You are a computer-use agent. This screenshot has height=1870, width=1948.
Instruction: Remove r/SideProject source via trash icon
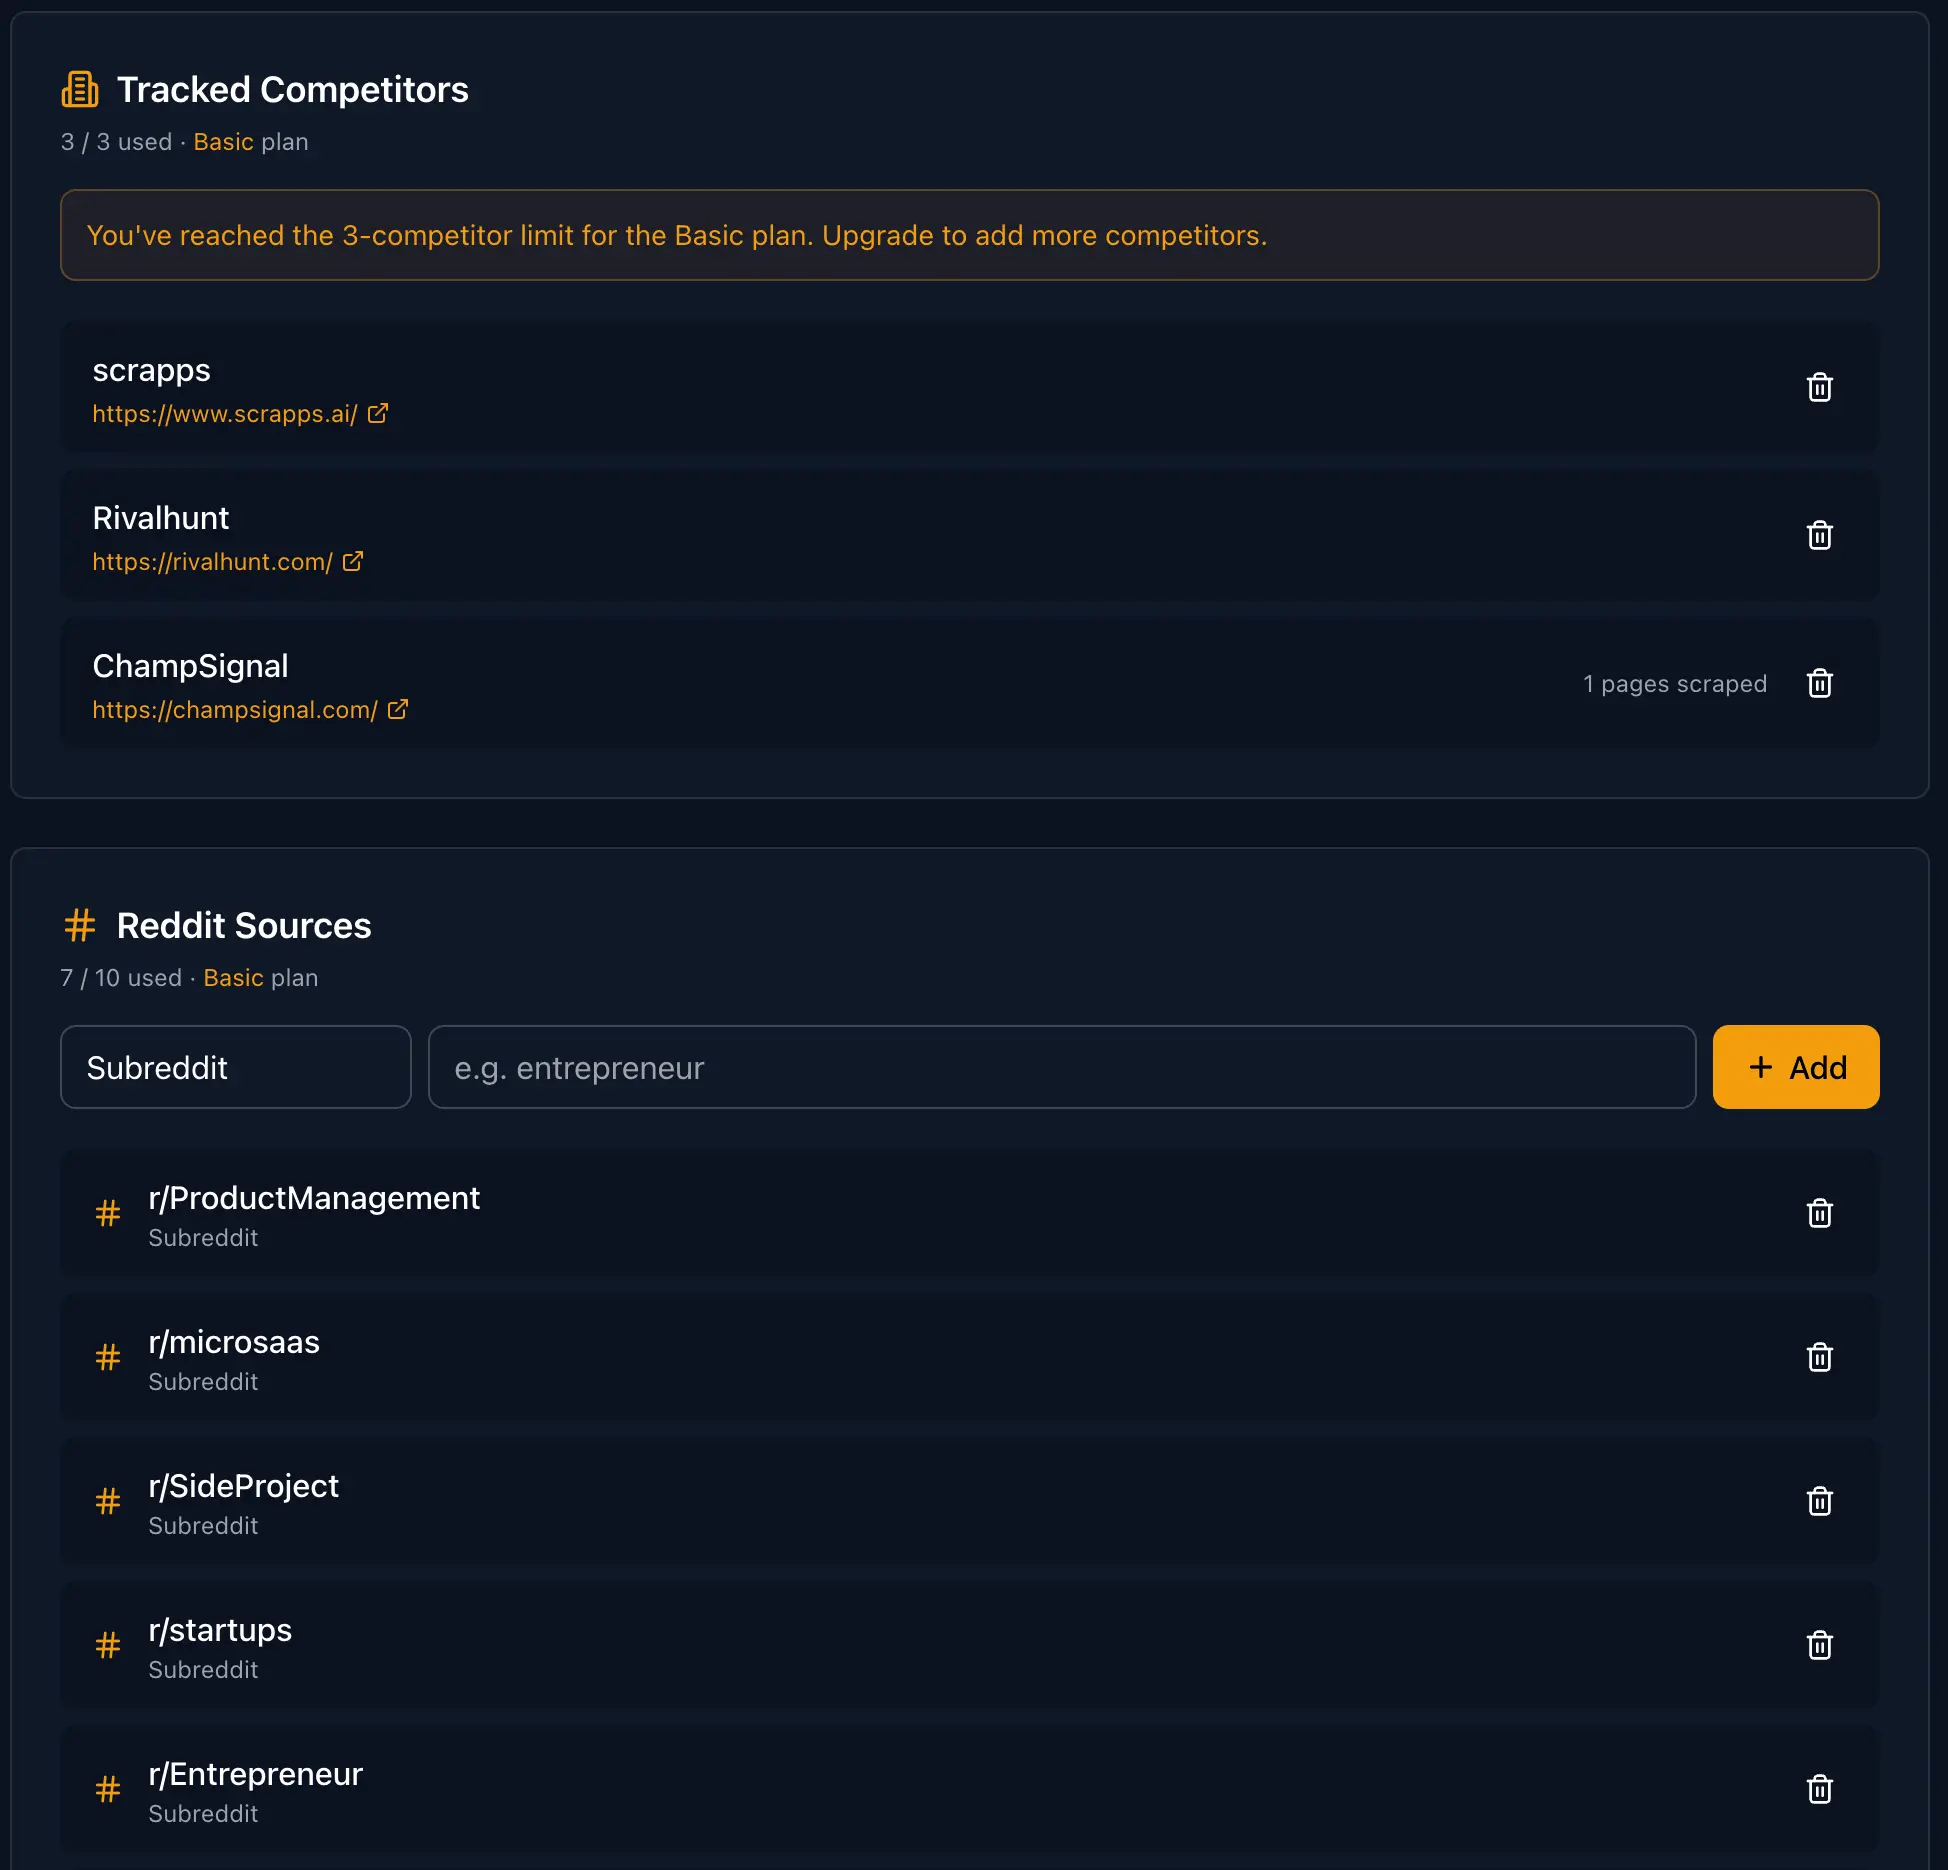[x=1819, y=1501]
